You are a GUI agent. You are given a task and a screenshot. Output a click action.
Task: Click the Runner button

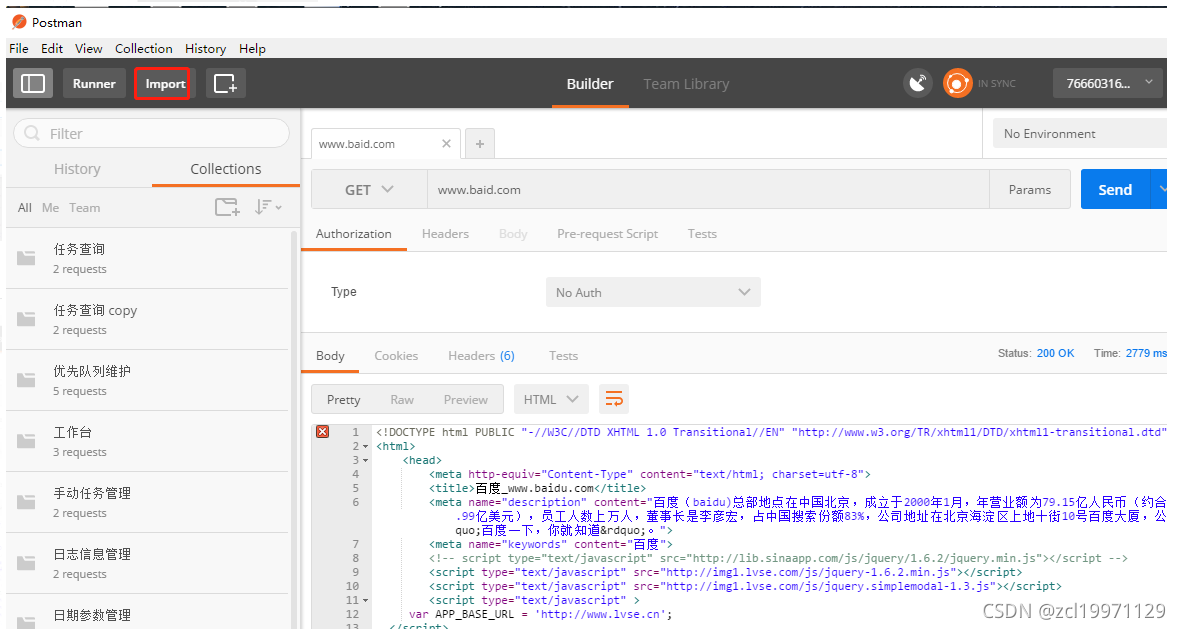point(94,84)
